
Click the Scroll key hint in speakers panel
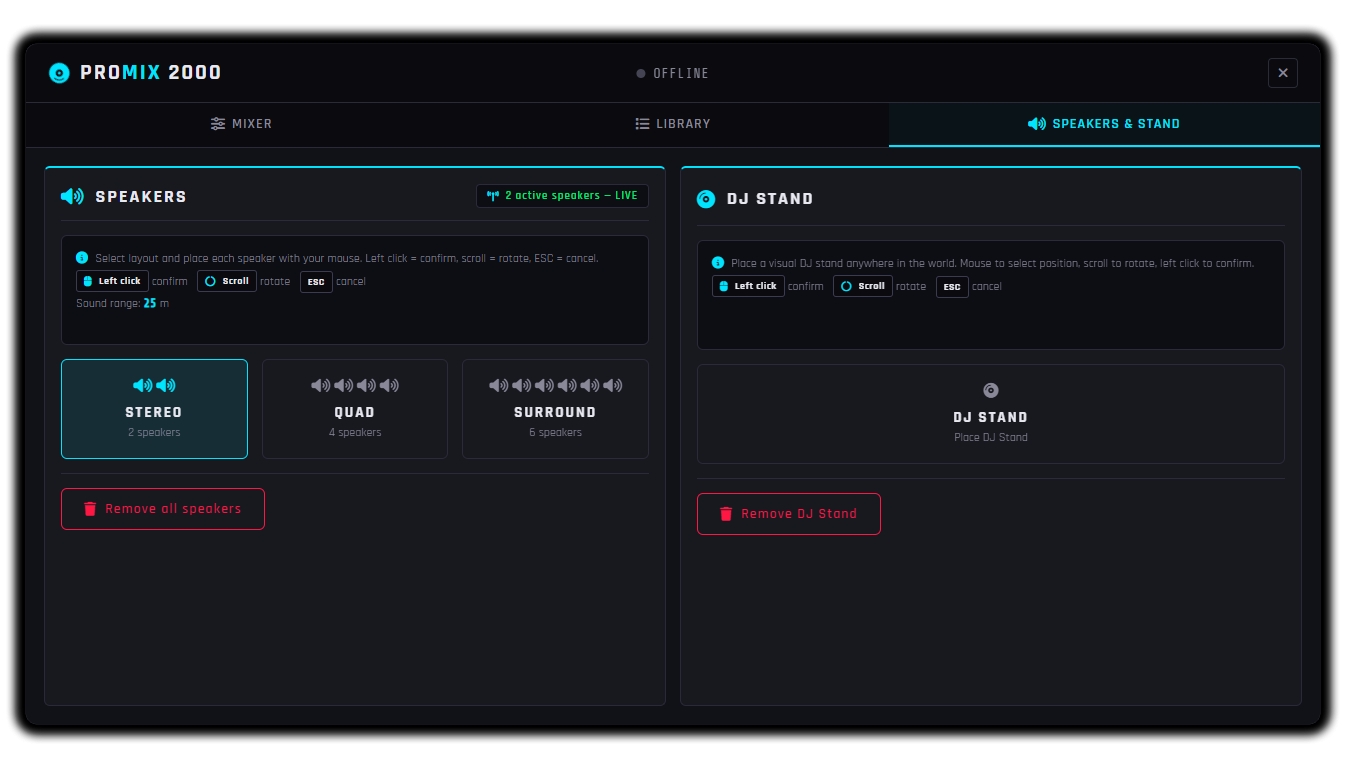tap(227, 281)
